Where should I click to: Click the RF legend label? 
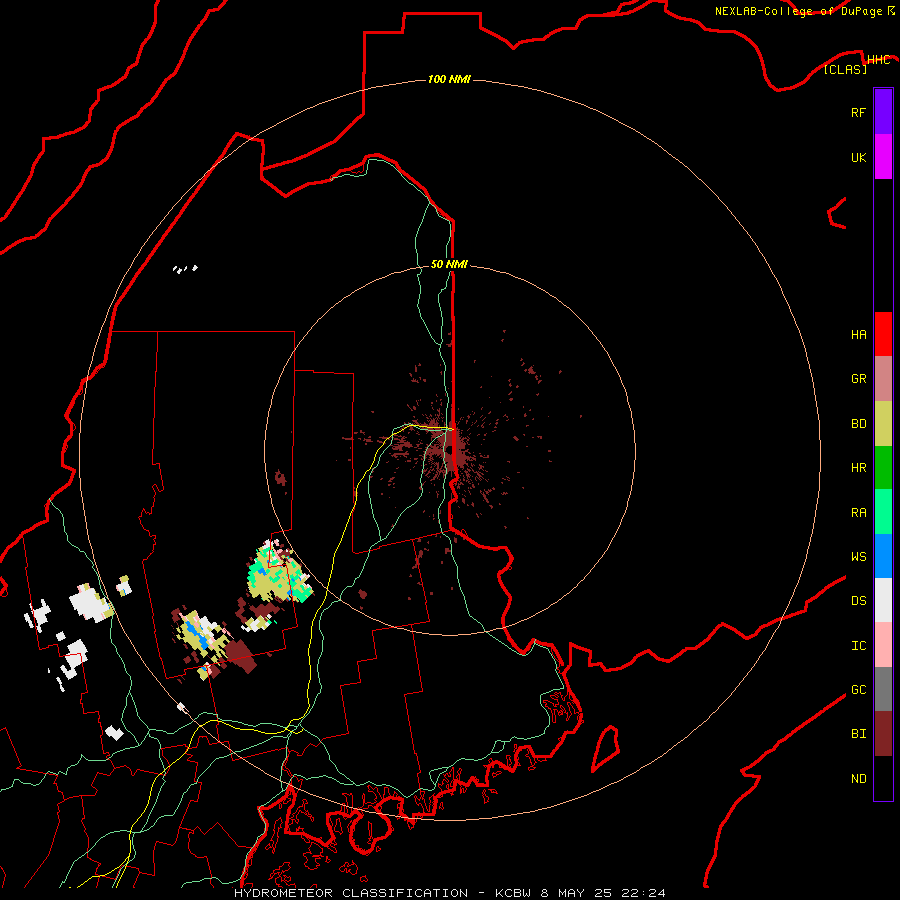coord(858,112)
